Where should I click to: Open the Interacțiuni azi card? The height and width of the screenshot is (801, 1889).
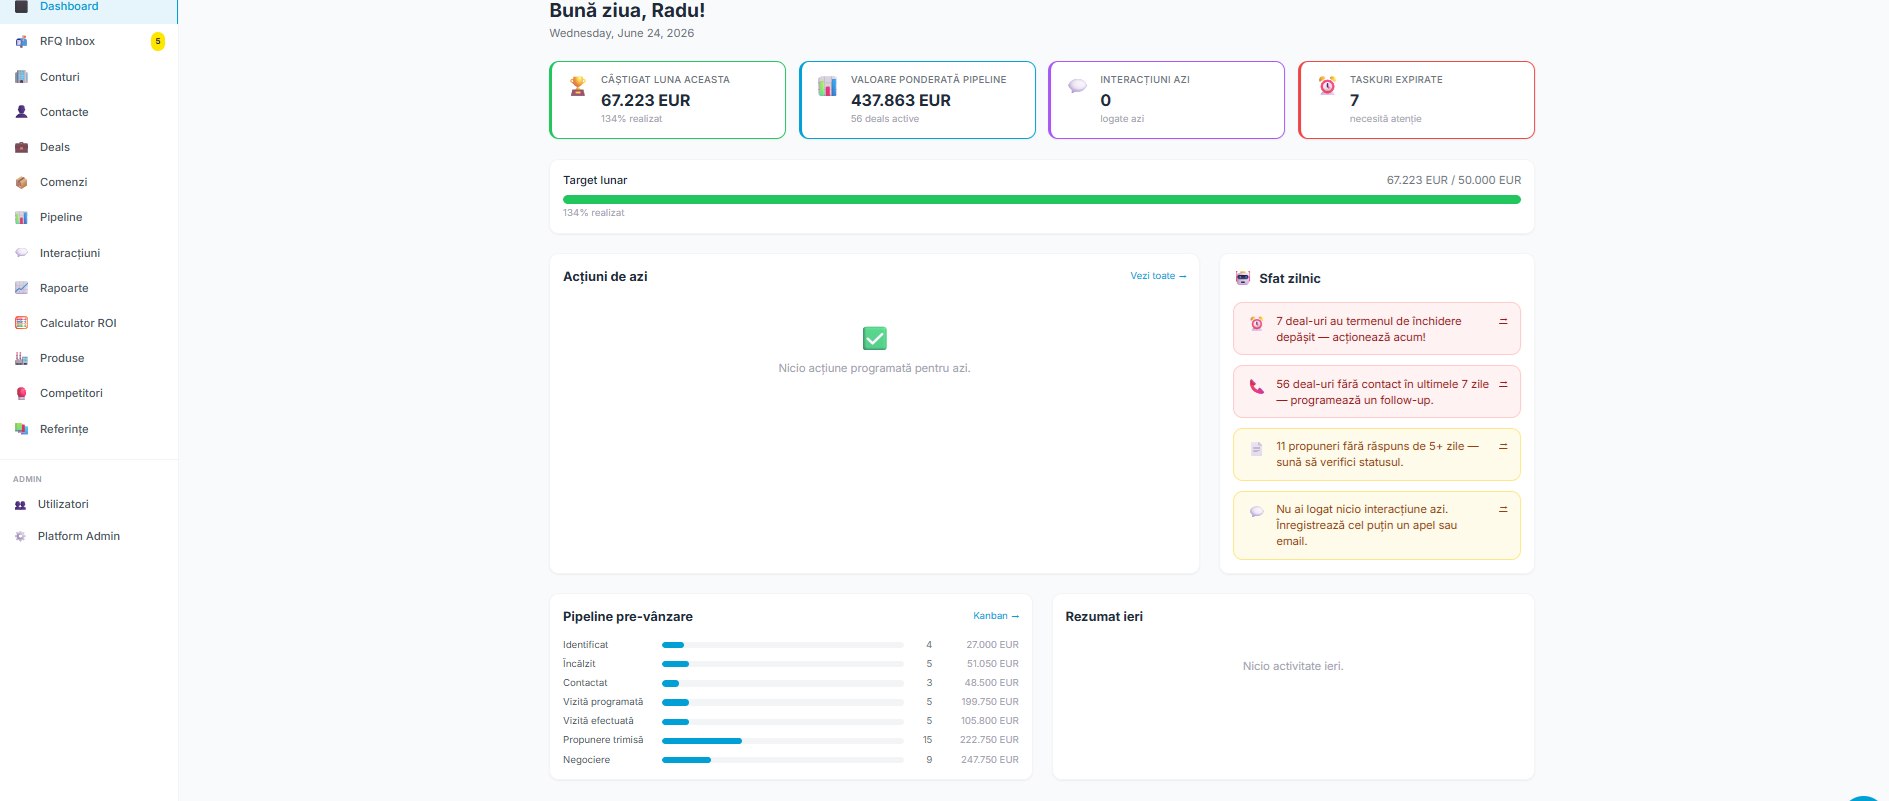tap(1166, 100)
